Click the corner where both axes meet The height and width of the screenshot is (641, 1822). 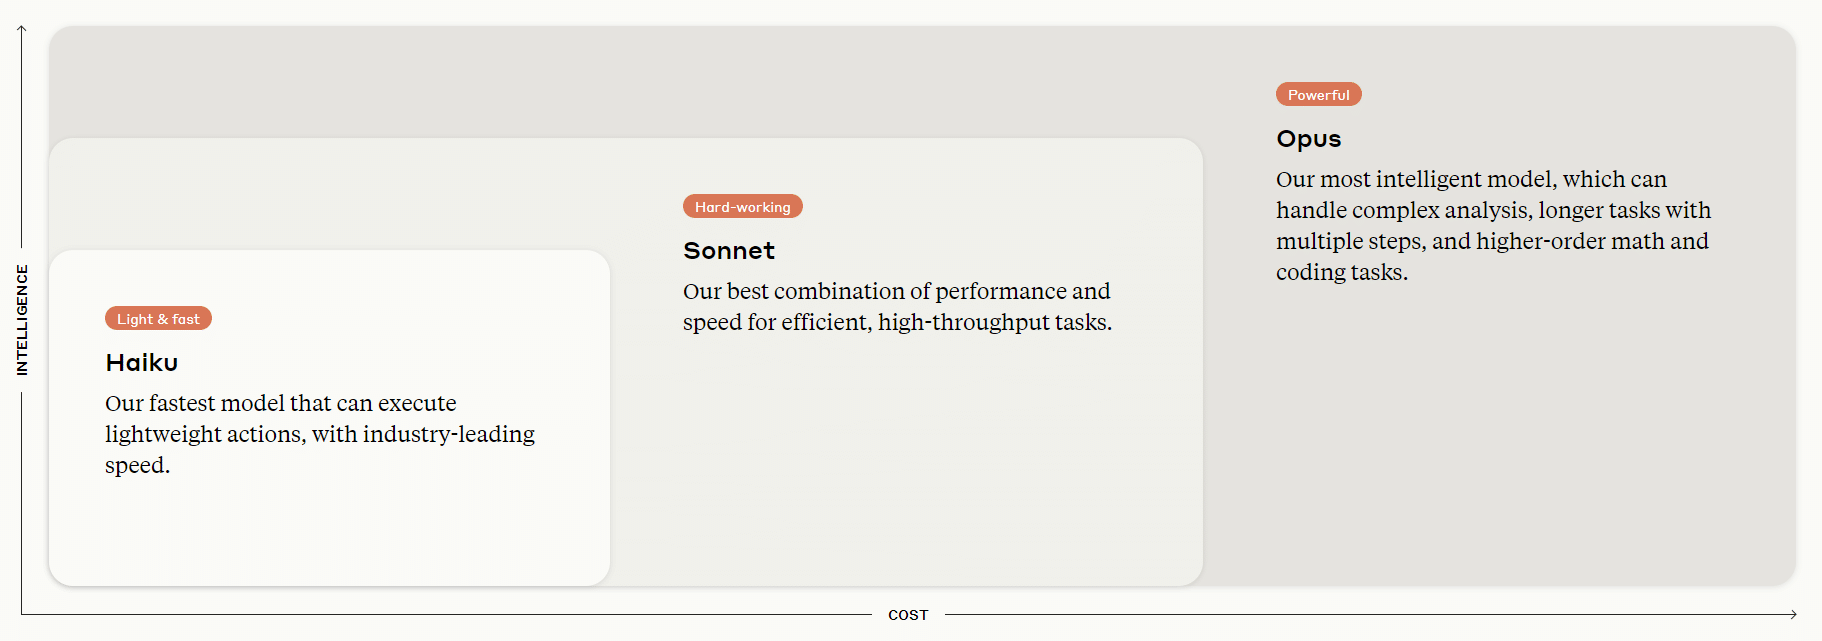(x=22, y=614)
